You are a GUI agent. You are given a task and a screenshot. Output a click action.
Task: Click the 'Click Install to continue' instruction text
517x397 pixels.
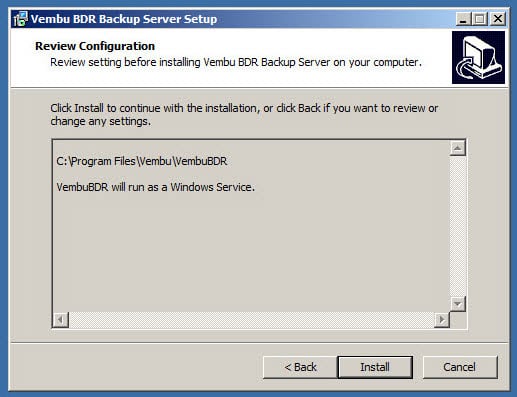coord(244,115)
